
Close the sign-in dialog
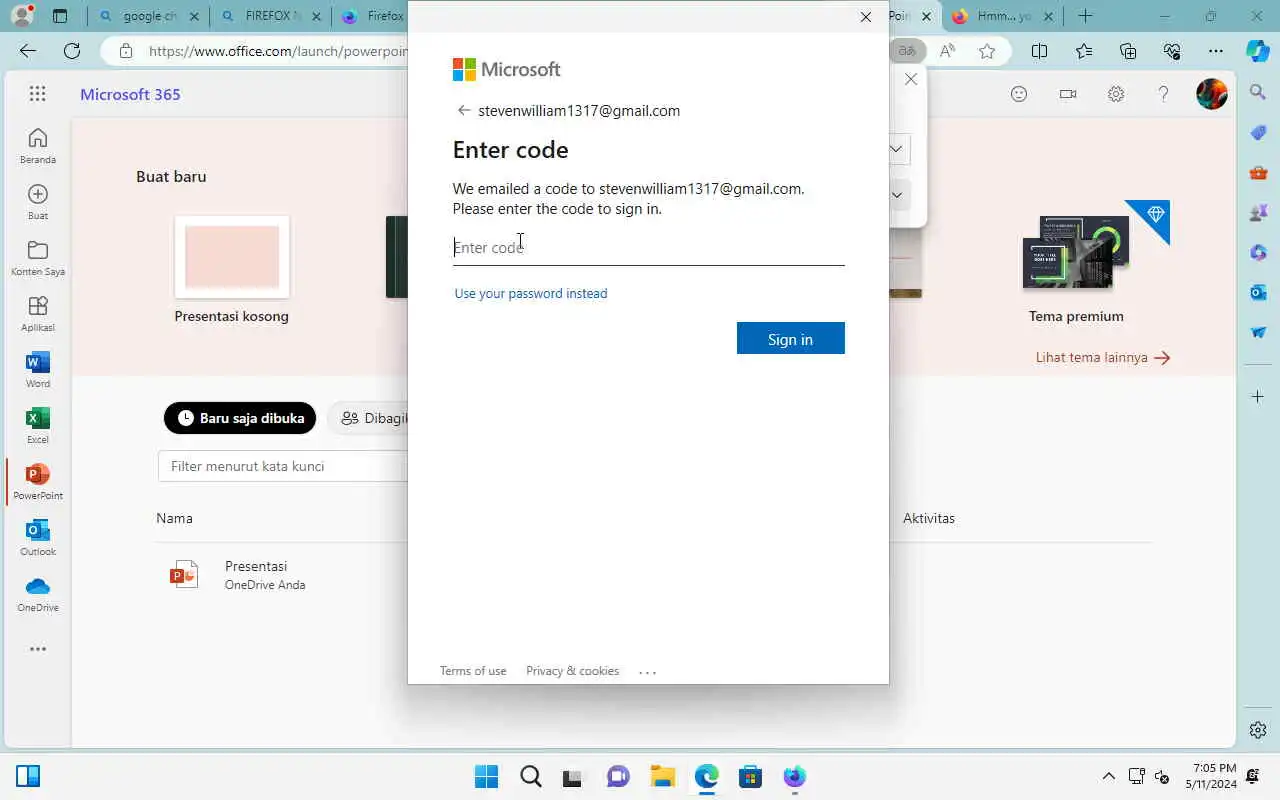(x=866, y=17)
